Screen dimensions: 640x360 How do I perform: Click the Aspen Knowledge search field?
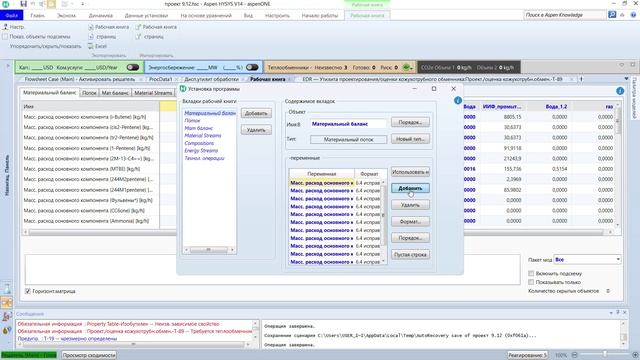coord(564,15)
